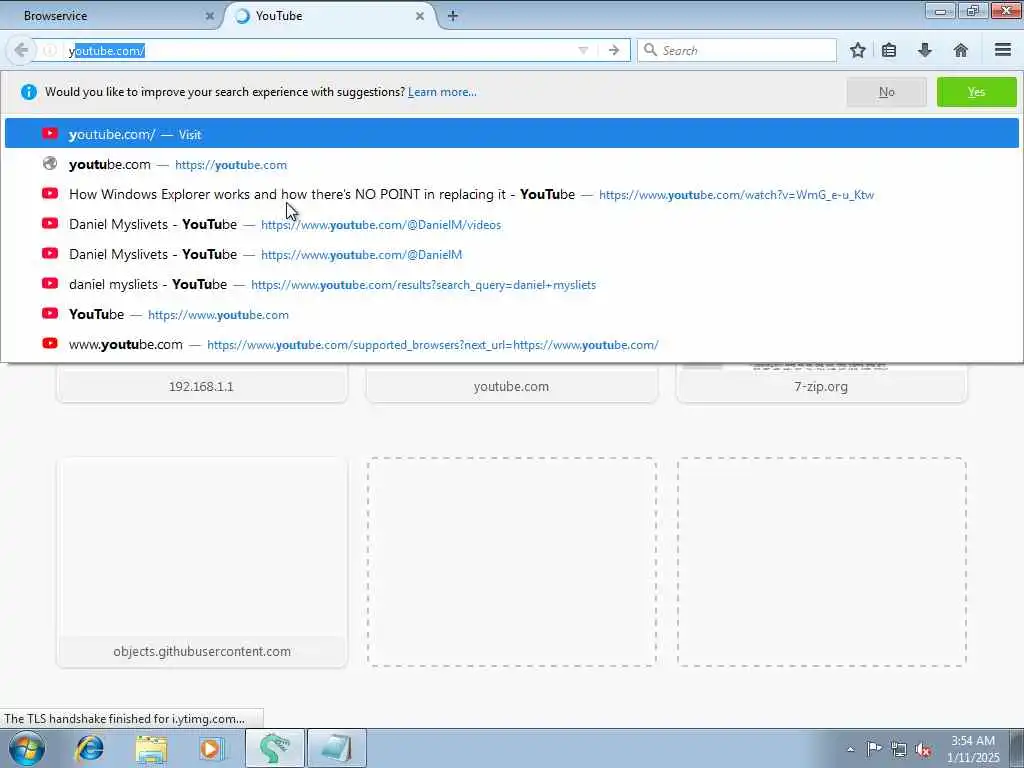The width and height of the screenshot is (1024, 768).
Task: Close the Browservice tab
Action: (x=210, y=16)
